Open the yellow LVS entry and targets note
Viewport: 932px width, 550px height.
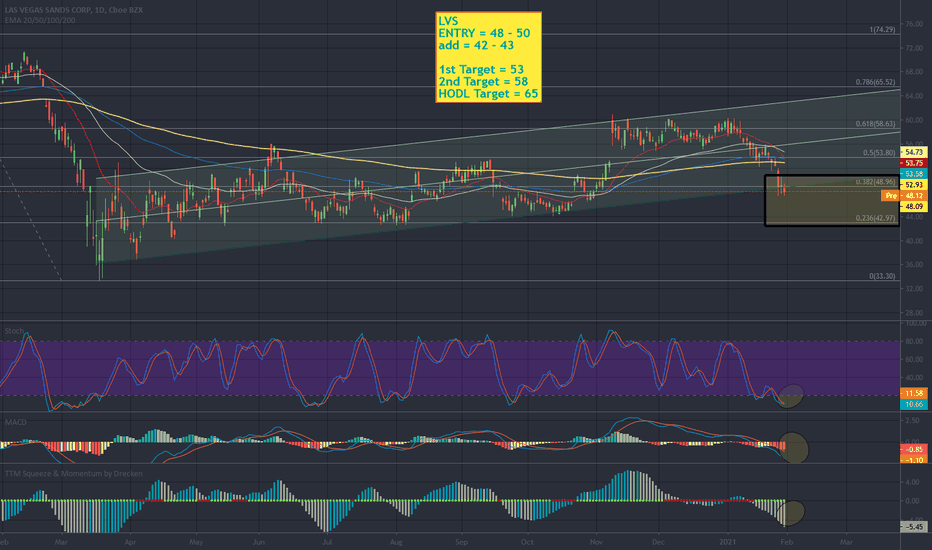pyautogui.click(x=488, y=57)
